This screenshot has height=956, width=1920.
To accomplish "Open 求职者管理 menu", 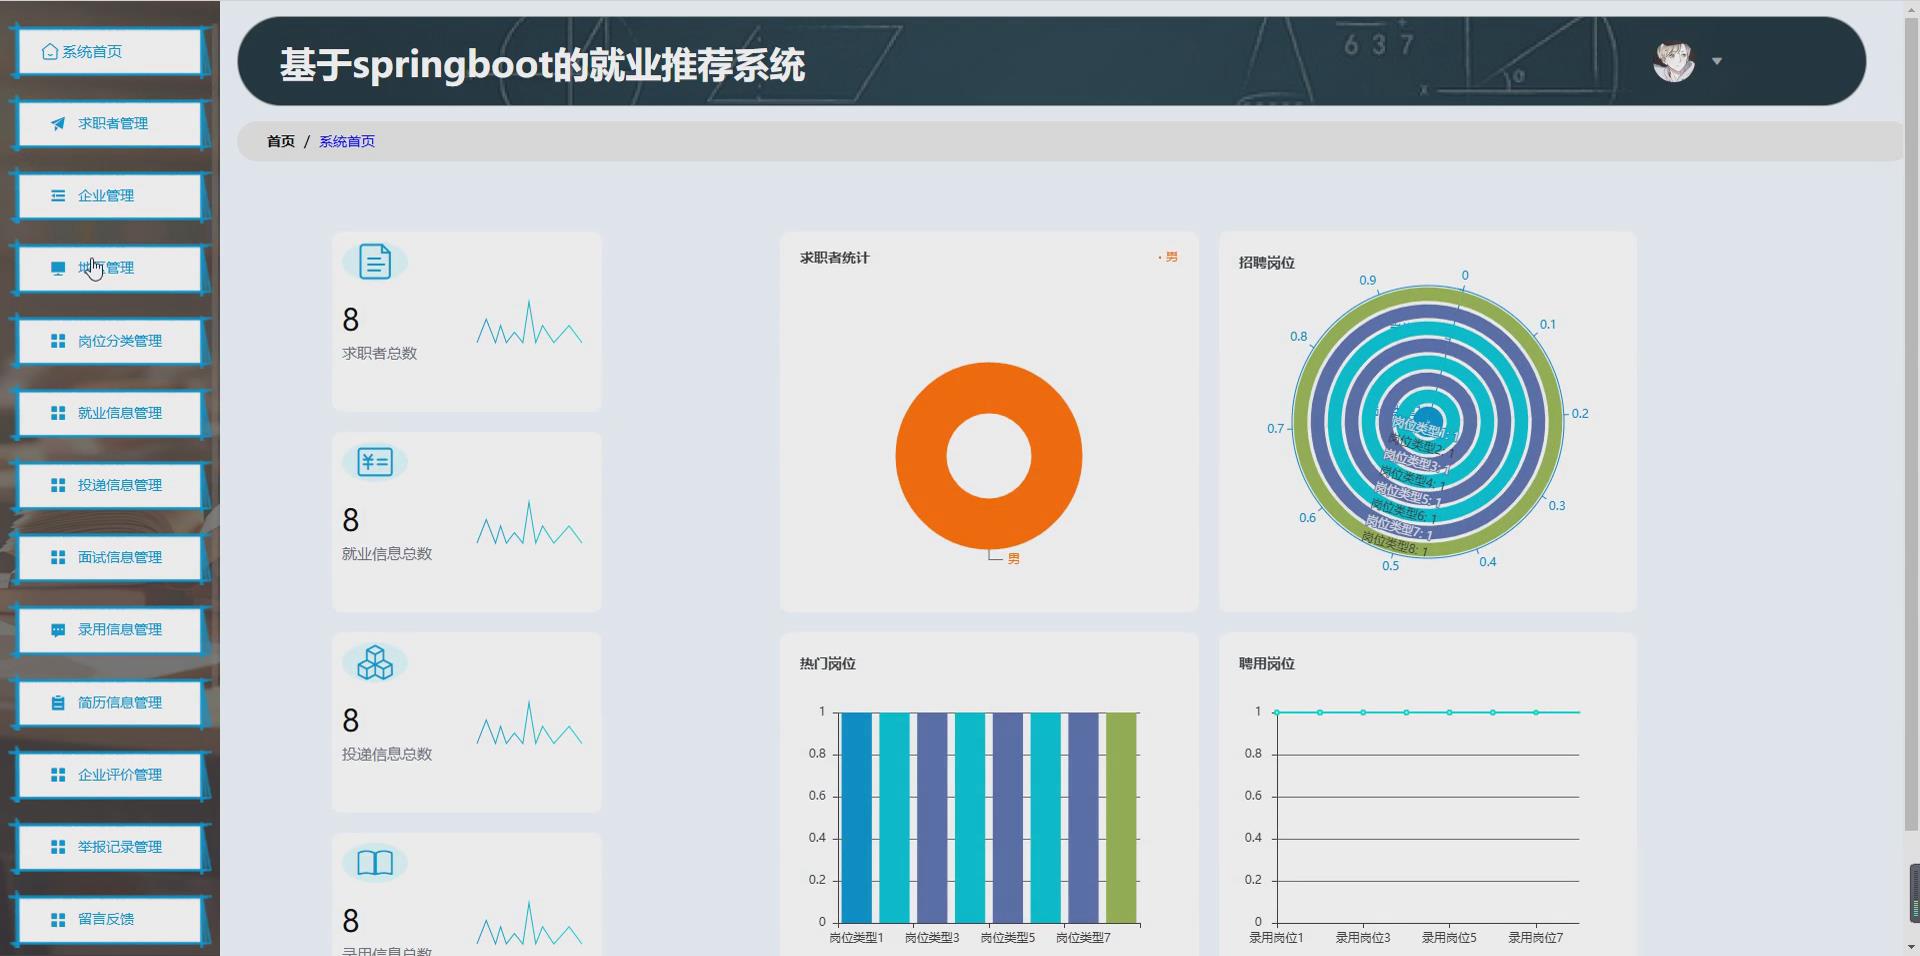I will (x=111, y=124).
